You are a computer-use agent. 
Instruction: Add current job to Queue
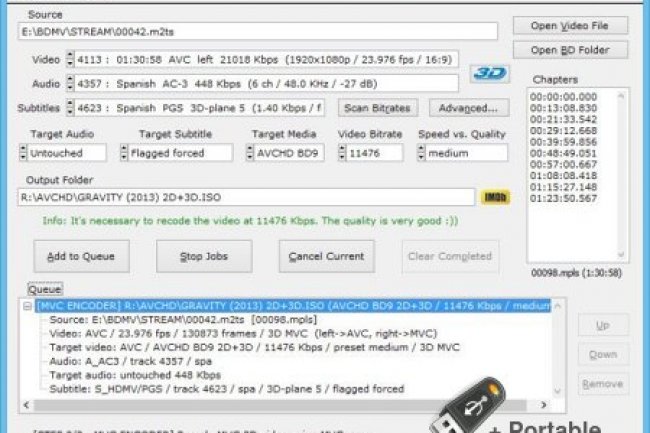click(x=81, y=256)
